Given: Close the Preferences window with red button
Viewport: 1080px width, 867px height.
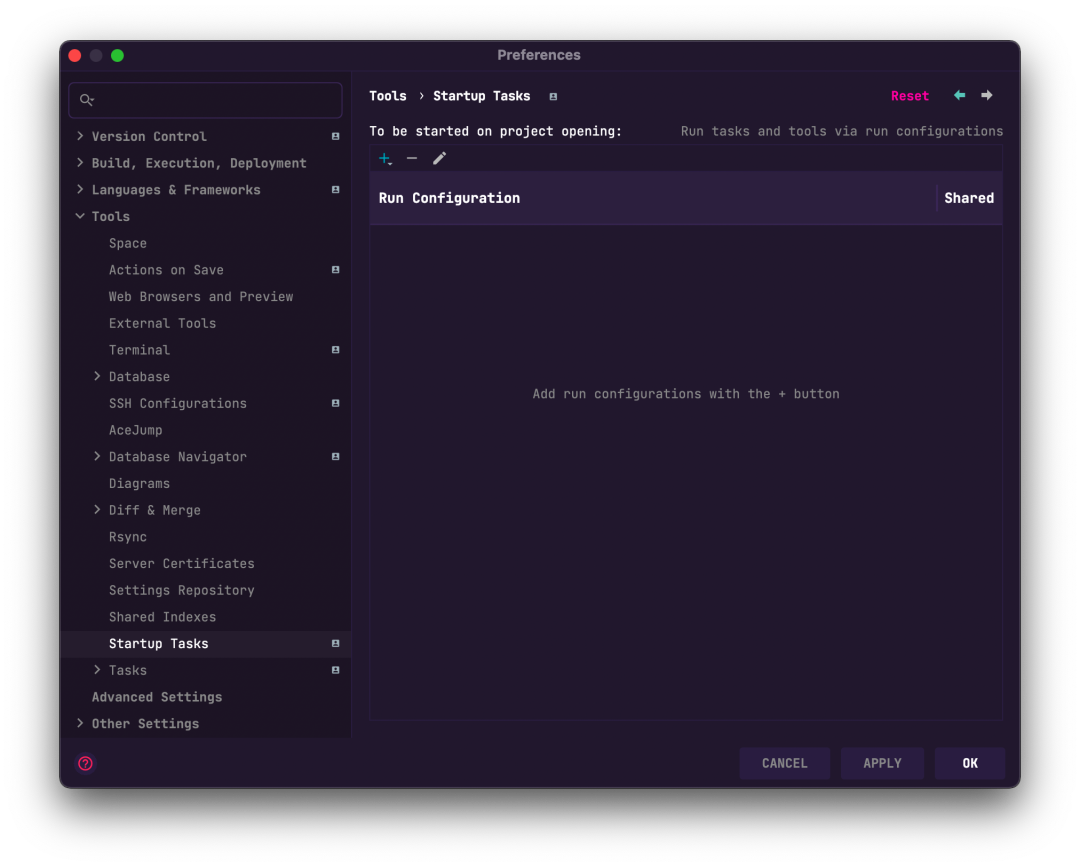Looking at the screenshot, I should [x=75, y=56].
